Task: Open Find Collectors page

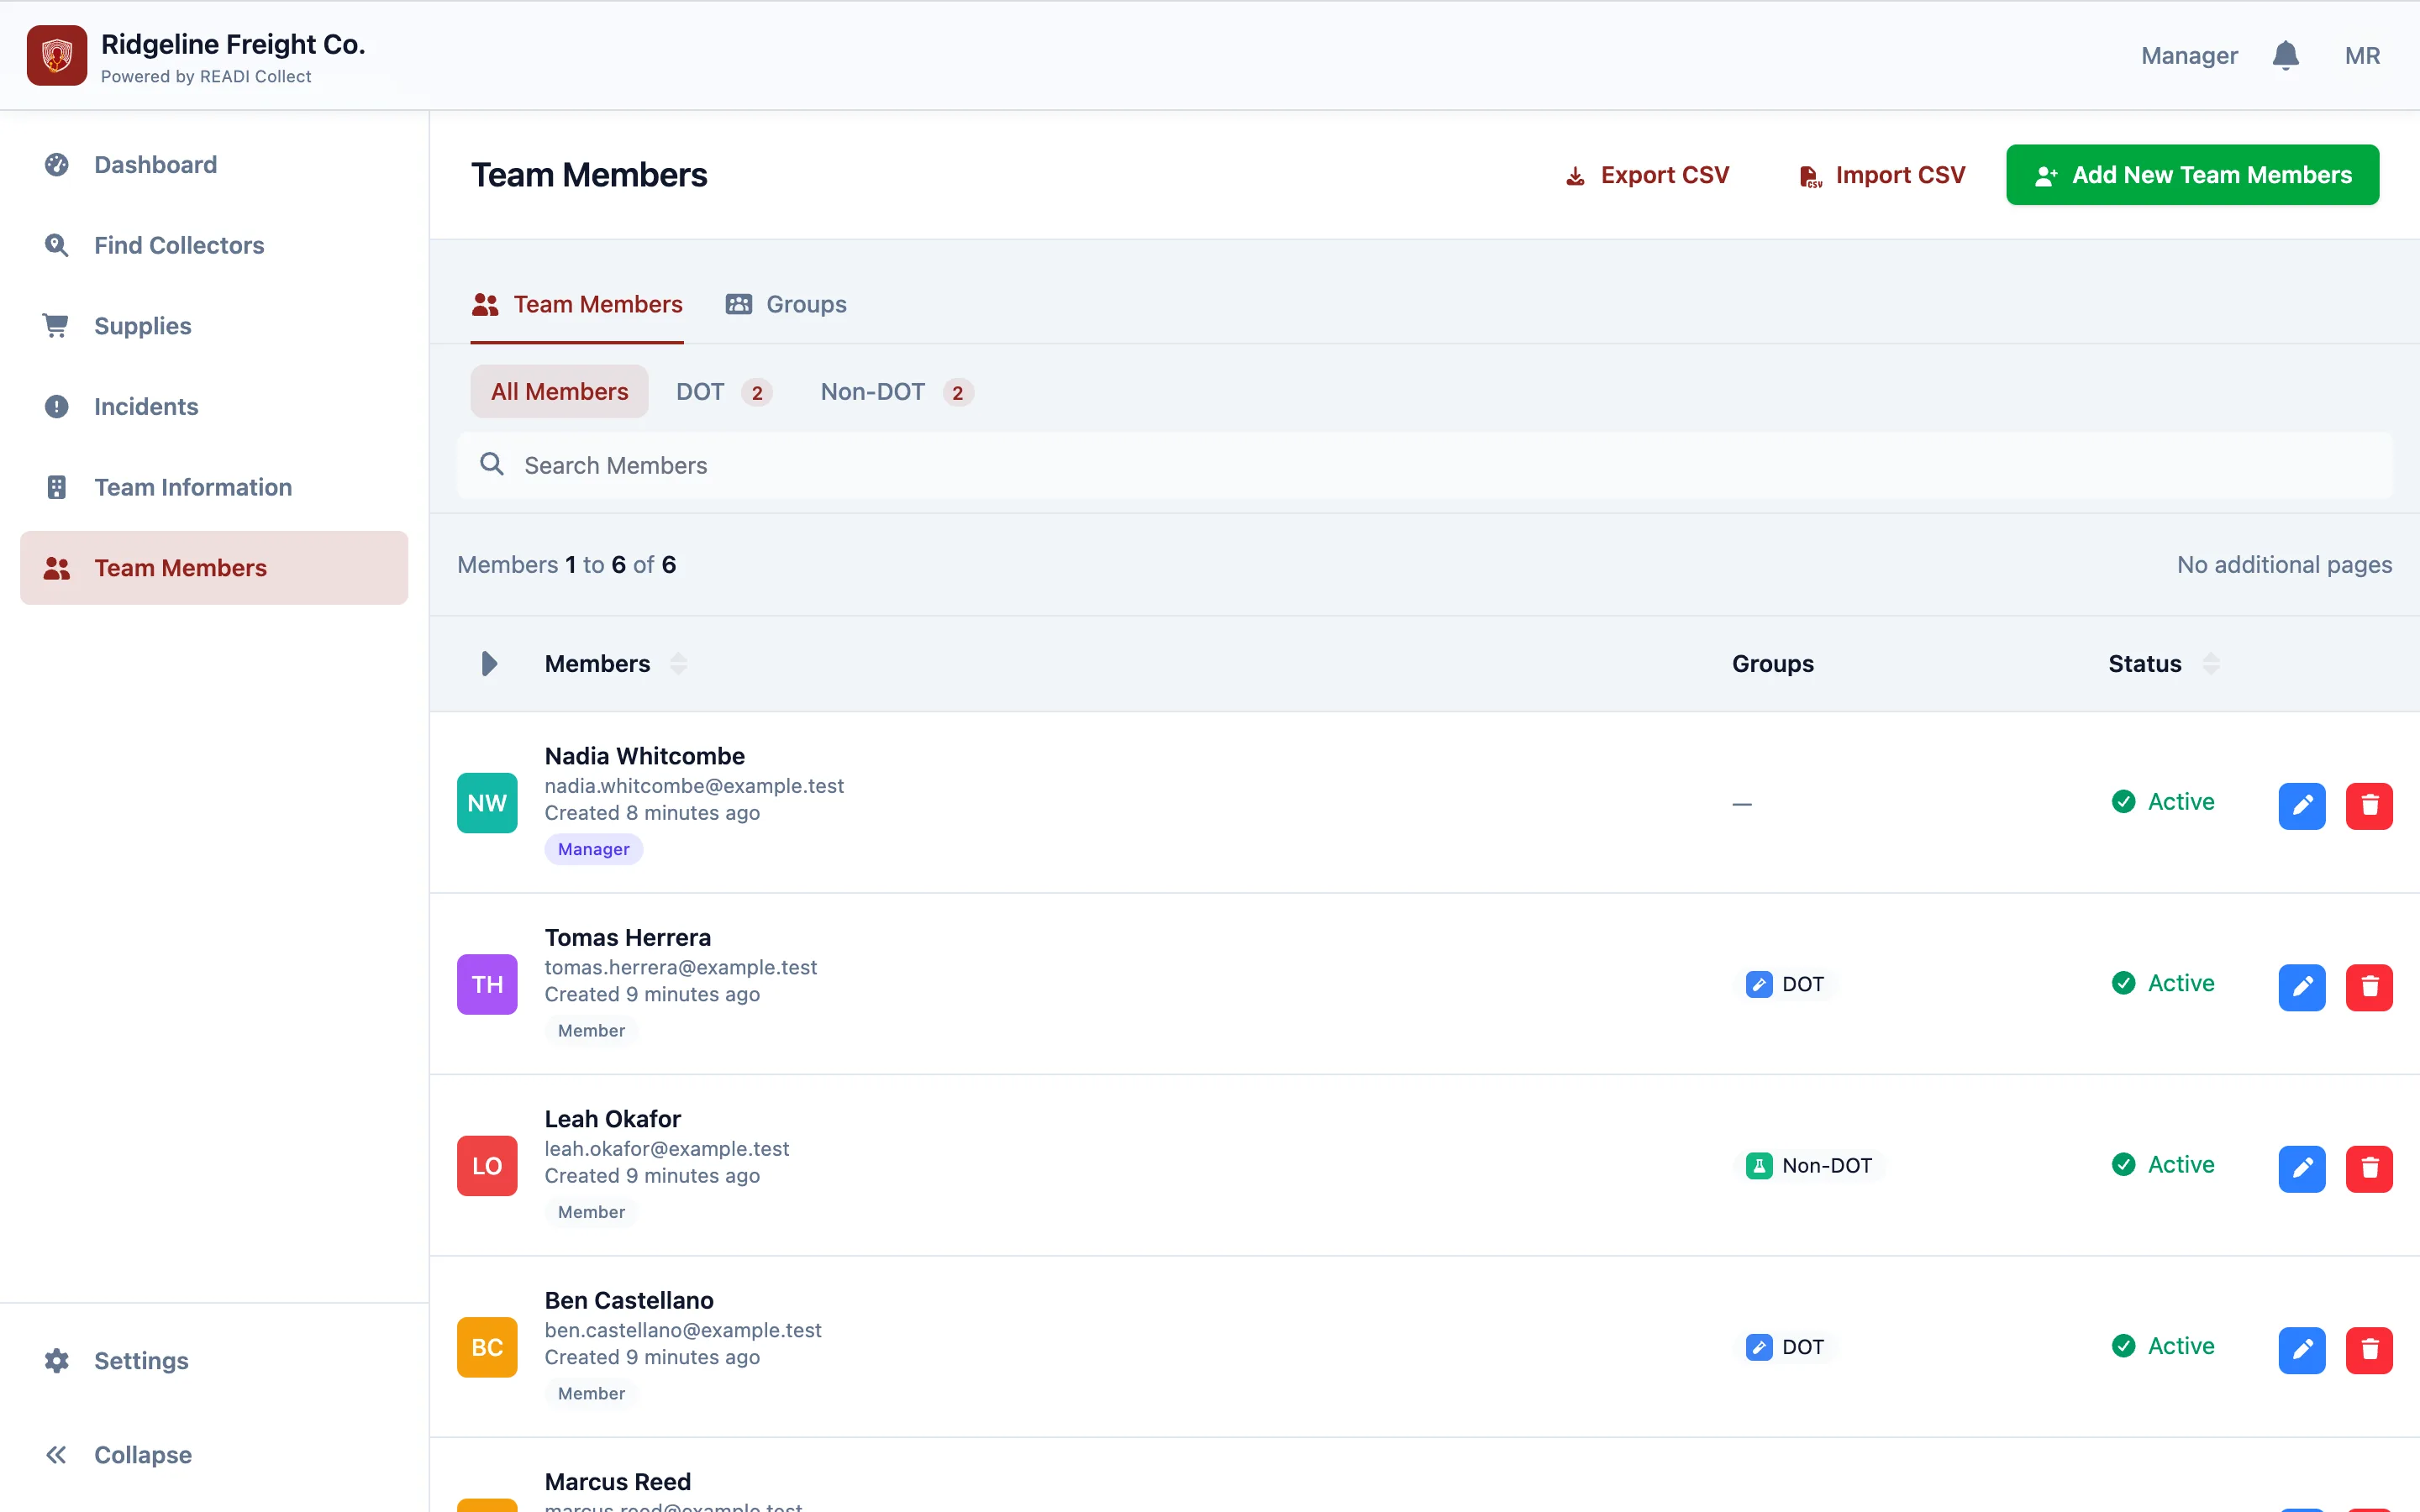Action: coord(214,245)
